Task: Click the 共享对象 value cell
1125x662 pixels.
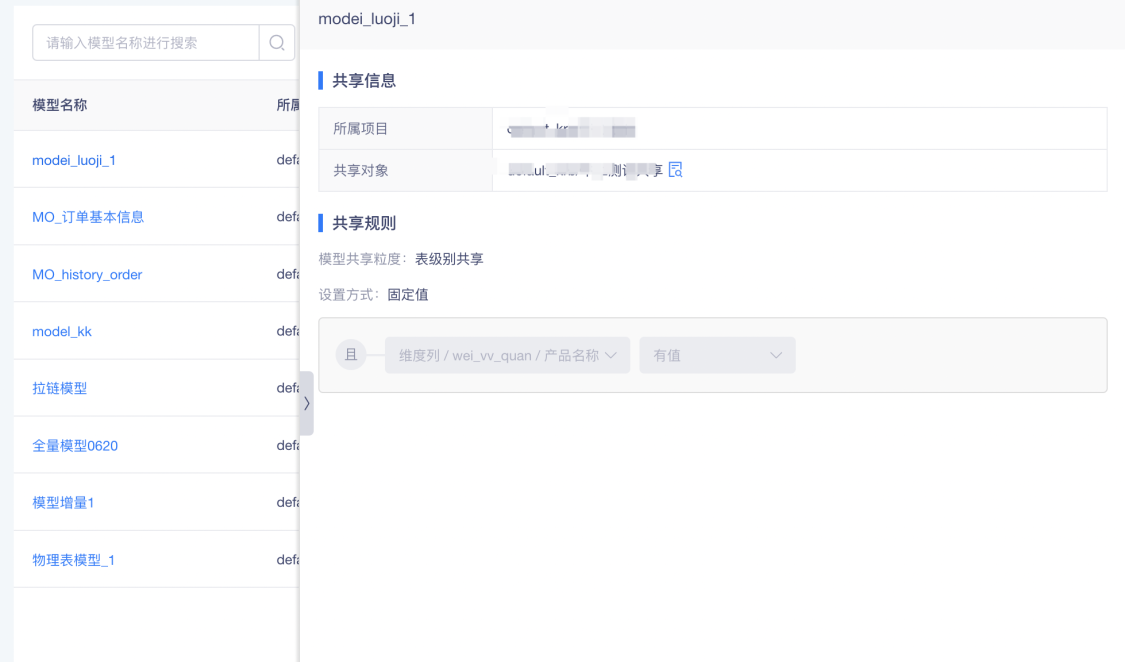Action: [x=799, y=170]
